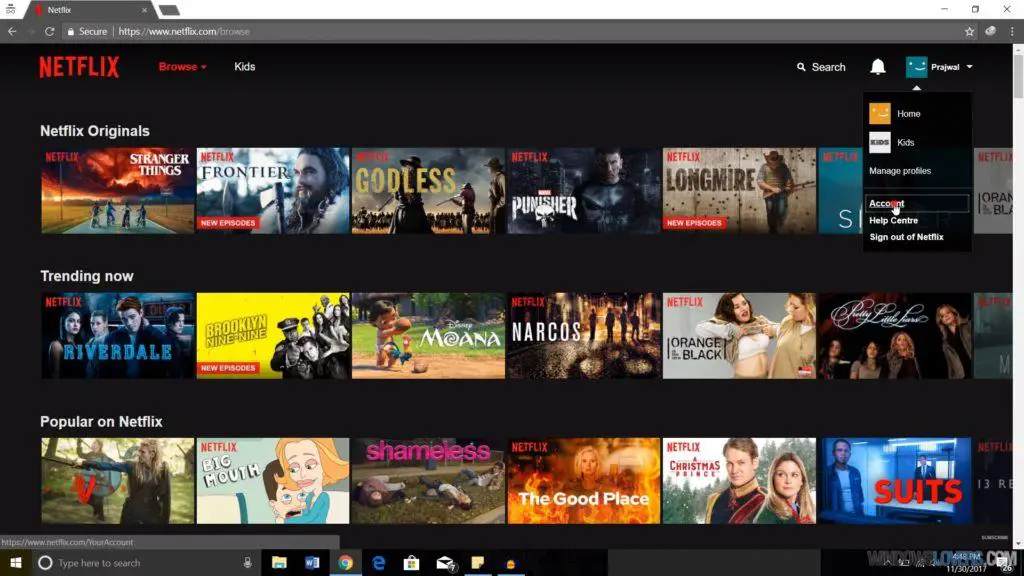
Task: Open a new browser tab
Action: [x=169, y=10]
